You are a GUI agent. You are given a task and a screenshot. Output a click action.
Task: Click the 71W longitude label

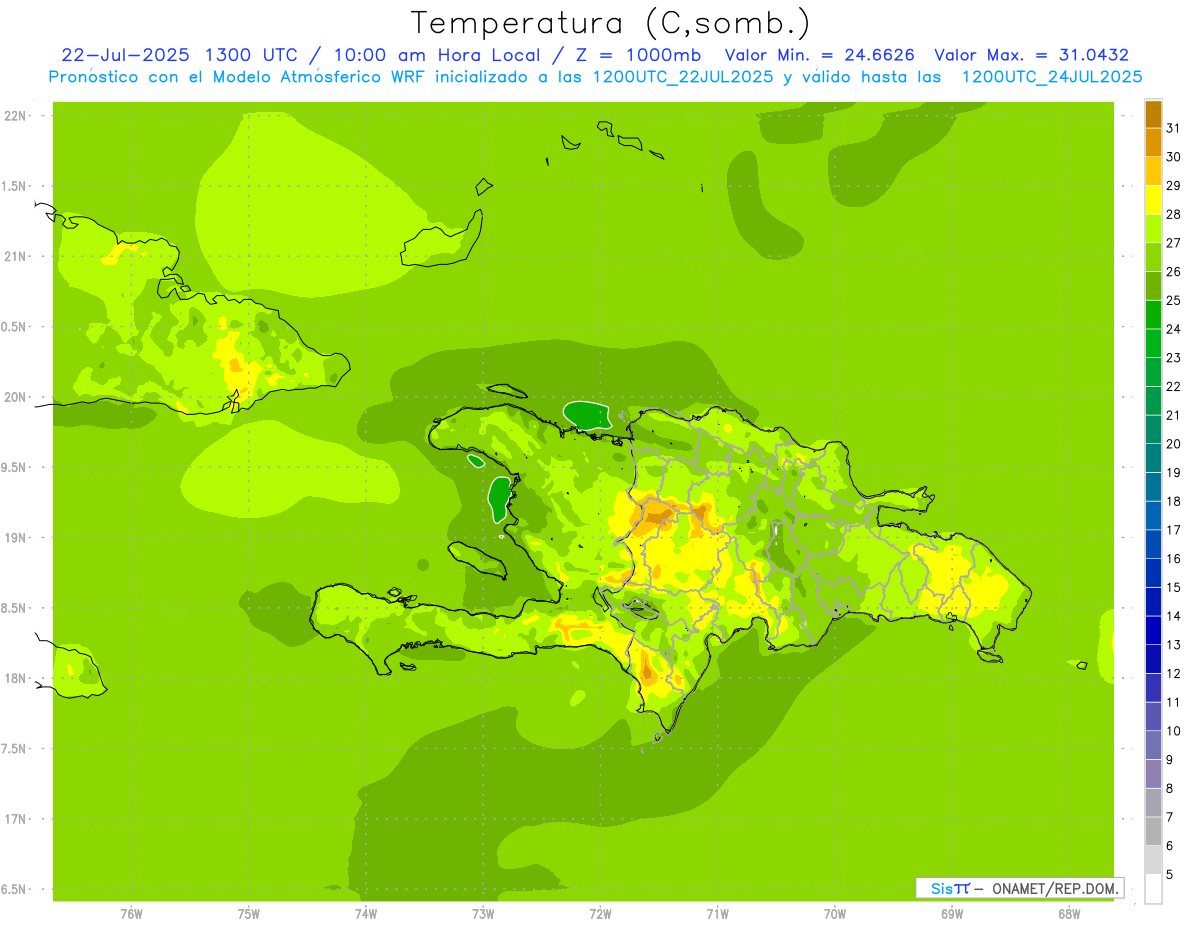(x=717, y=914)
